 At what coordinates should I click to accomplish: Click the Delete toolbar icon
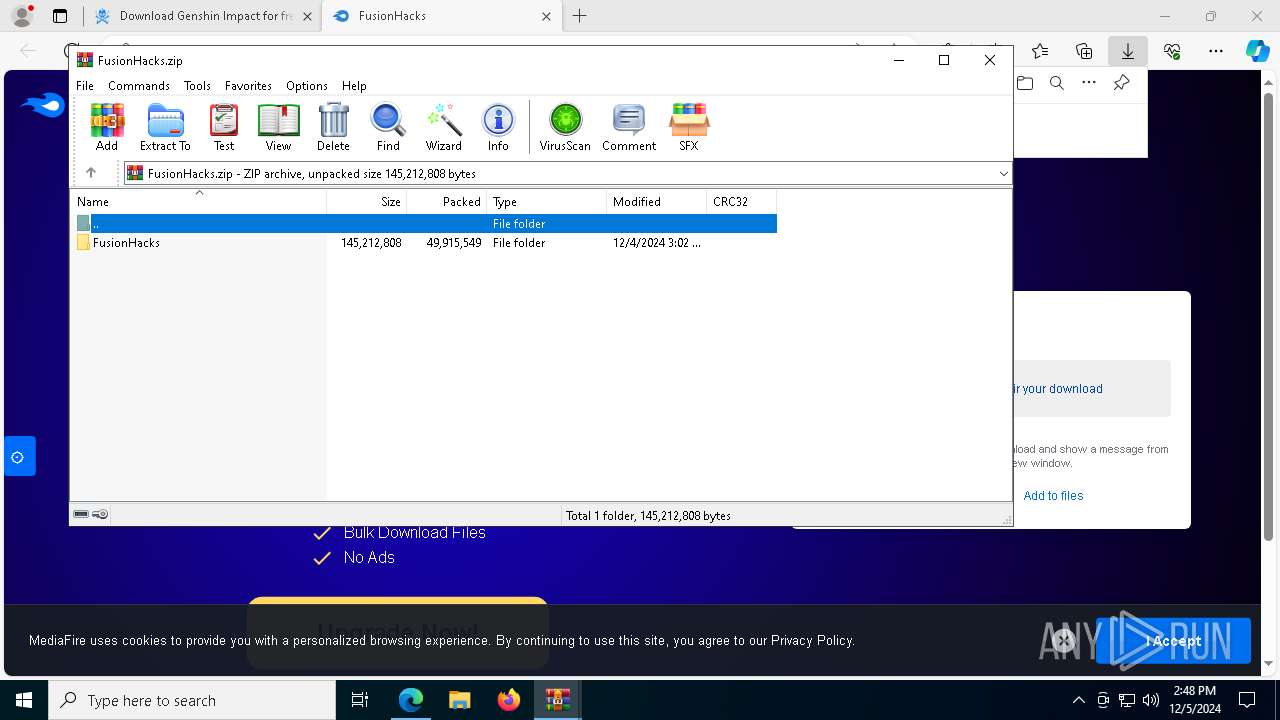click(333, 127)
